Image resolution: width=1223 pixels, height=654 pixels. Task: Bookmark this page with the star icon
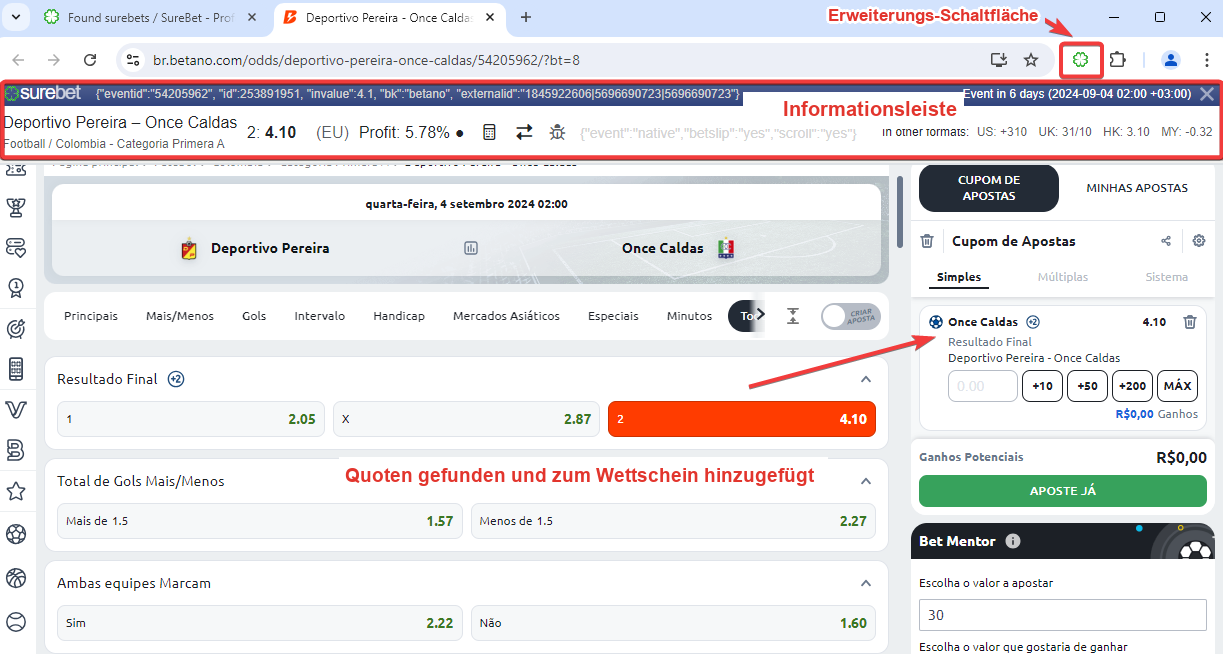[1031, 60]
